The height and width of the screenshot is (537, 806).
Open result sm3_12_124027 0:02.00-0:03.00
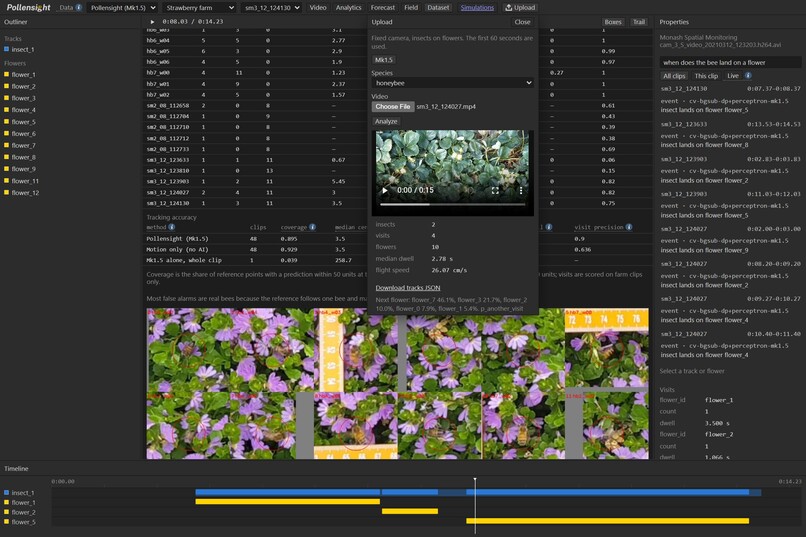[730, 239]
